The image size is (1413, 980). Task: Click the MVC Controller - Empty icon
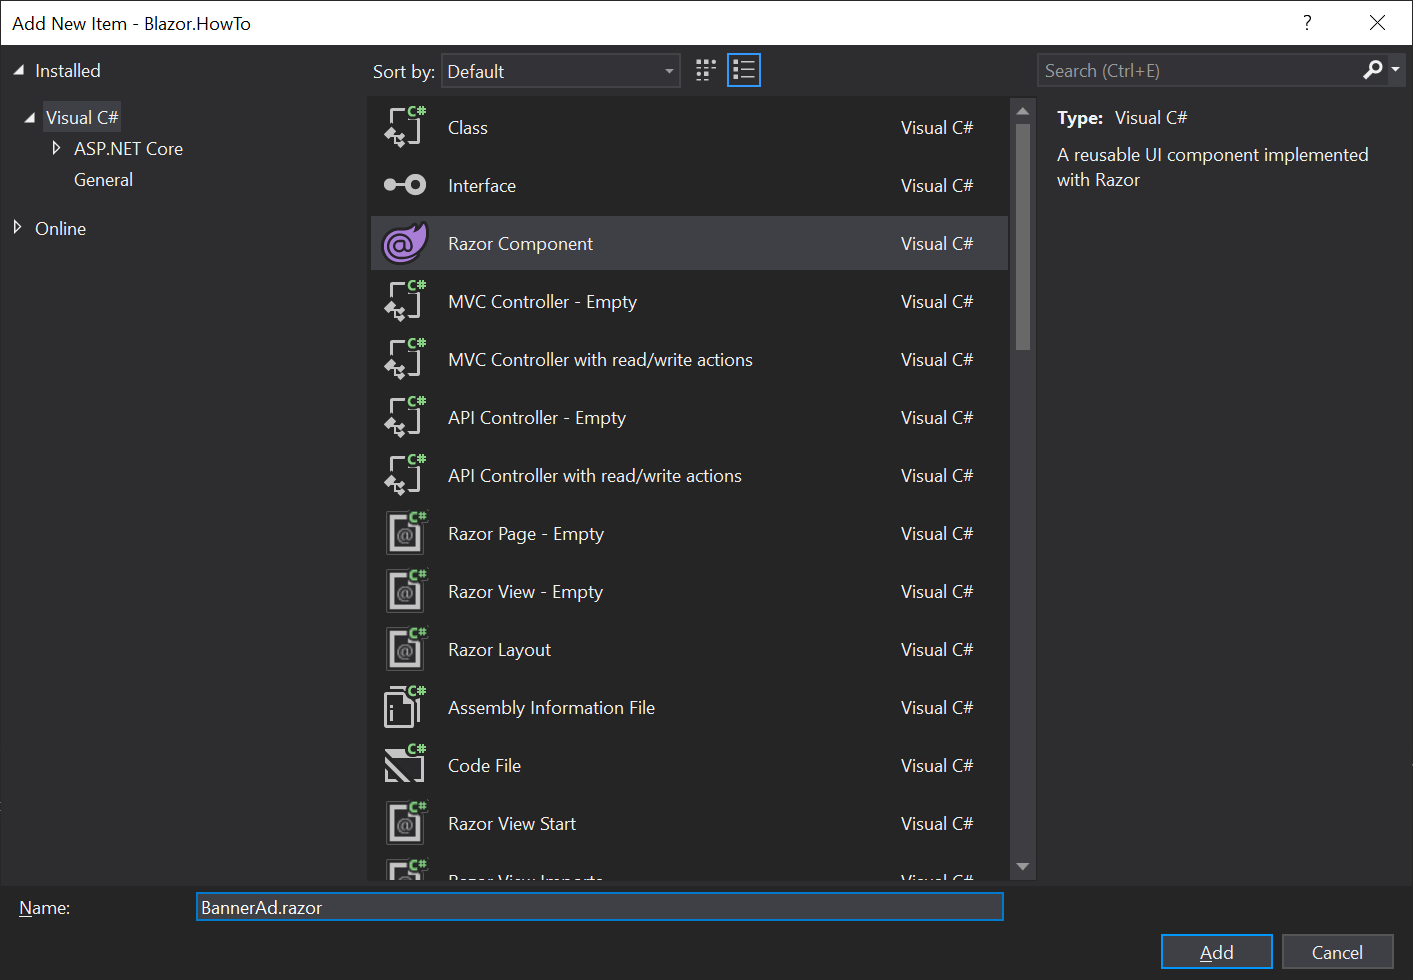(404, 301)
